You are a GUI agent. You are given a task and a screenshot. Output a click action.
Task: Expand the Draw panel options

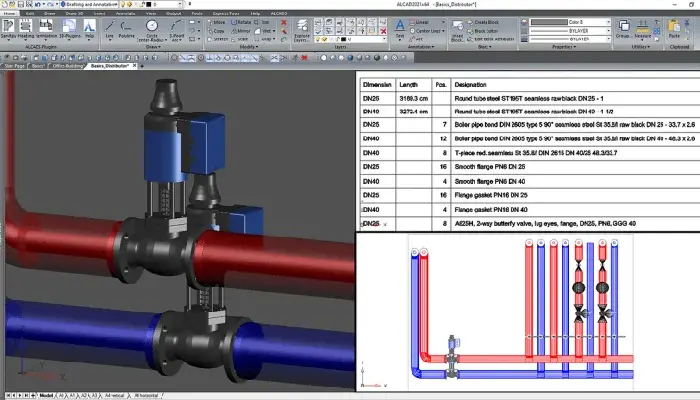153,46
